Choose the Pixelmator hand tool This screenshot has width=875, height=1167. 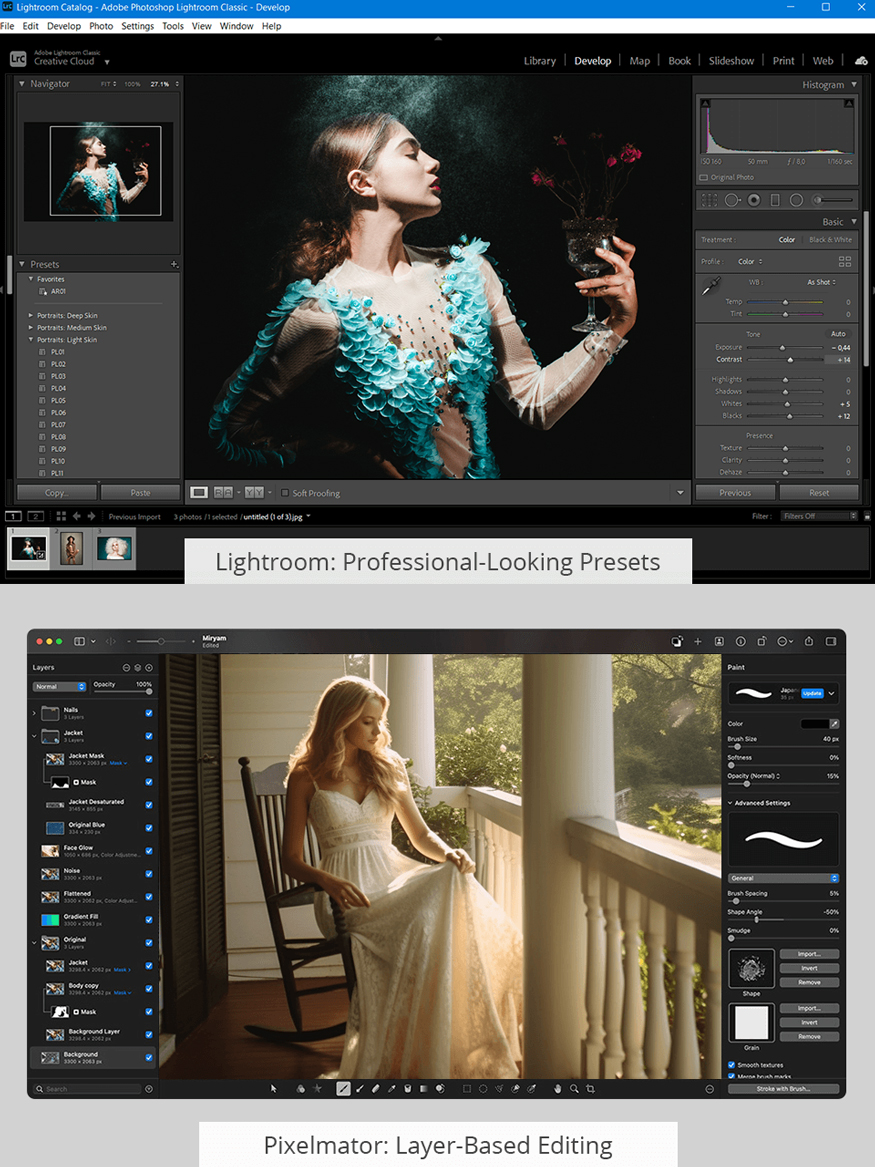[558, 1088]
